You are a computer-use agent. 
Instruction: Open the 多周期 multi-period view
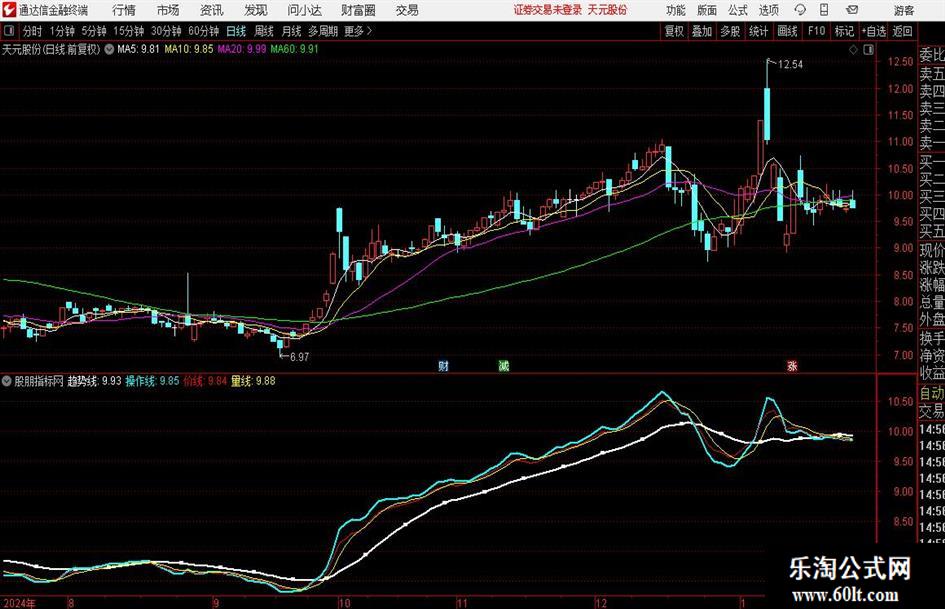point(322,31)
